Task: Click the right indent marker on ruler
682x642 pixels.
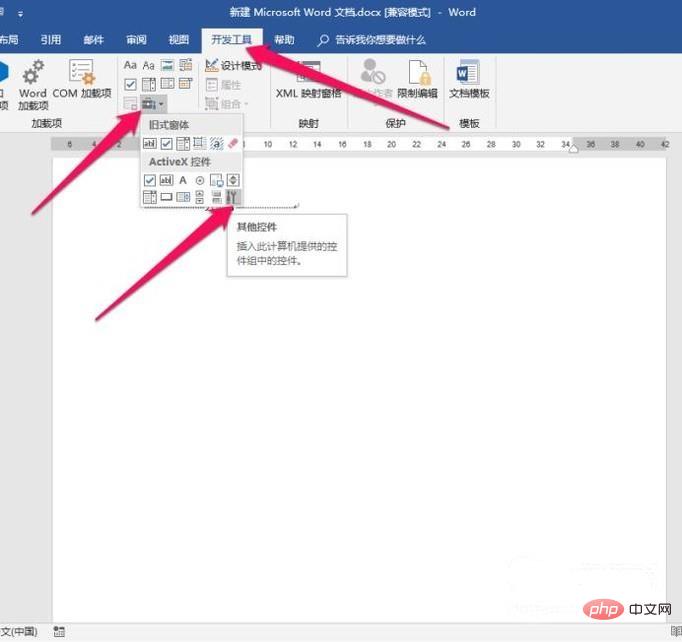Action: pyautogui.click(x=573, y=148)
